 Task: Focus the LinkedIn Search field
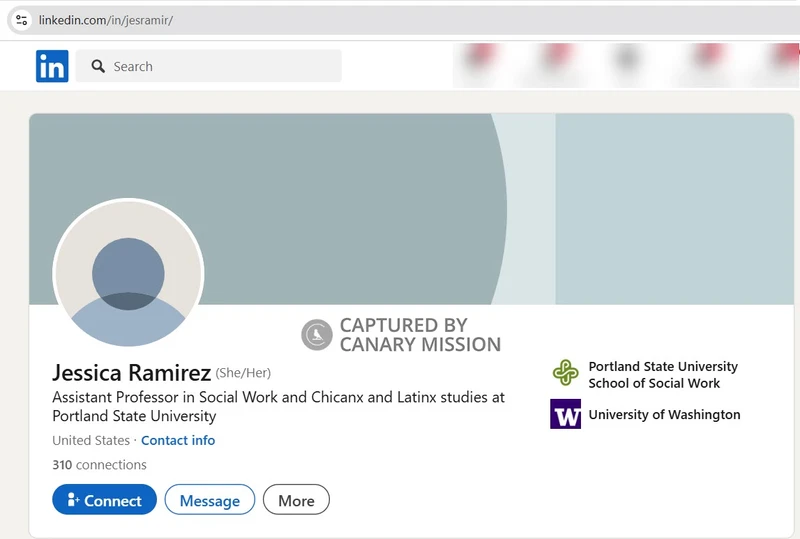(209, 66)
